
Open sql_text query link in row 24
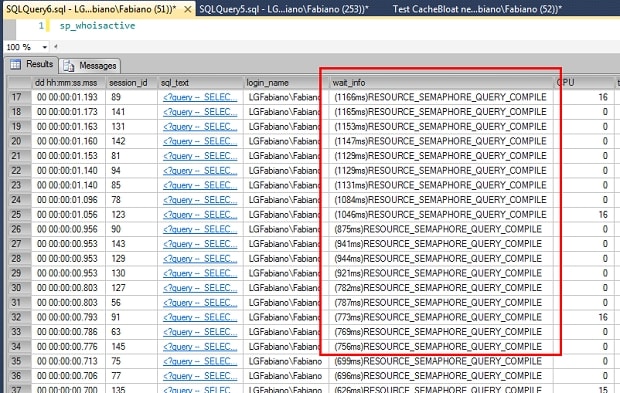tap(200, 200)
